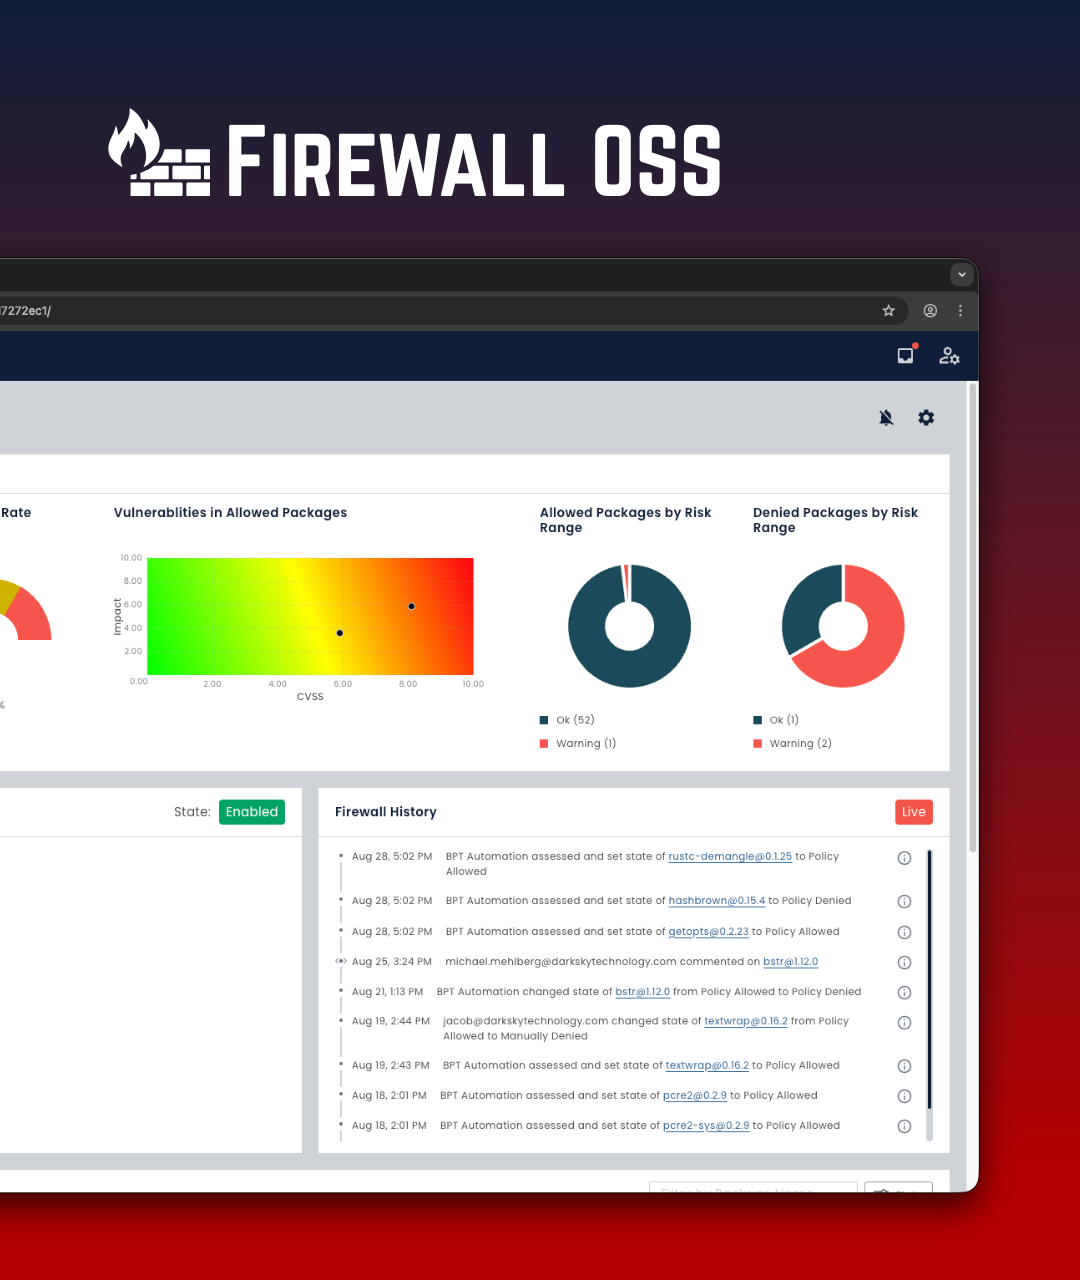Click the 'Denied Packages by Risk Range' title
The image size is (1080, 1280).
[835, 520]
